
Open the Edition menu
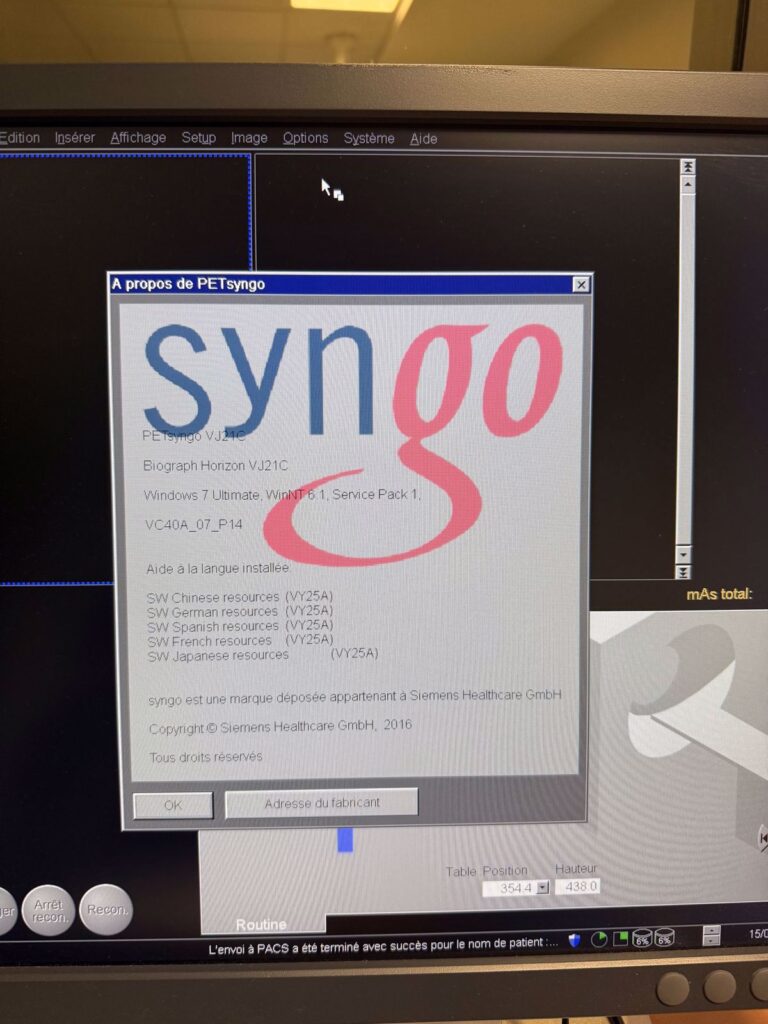20,138
